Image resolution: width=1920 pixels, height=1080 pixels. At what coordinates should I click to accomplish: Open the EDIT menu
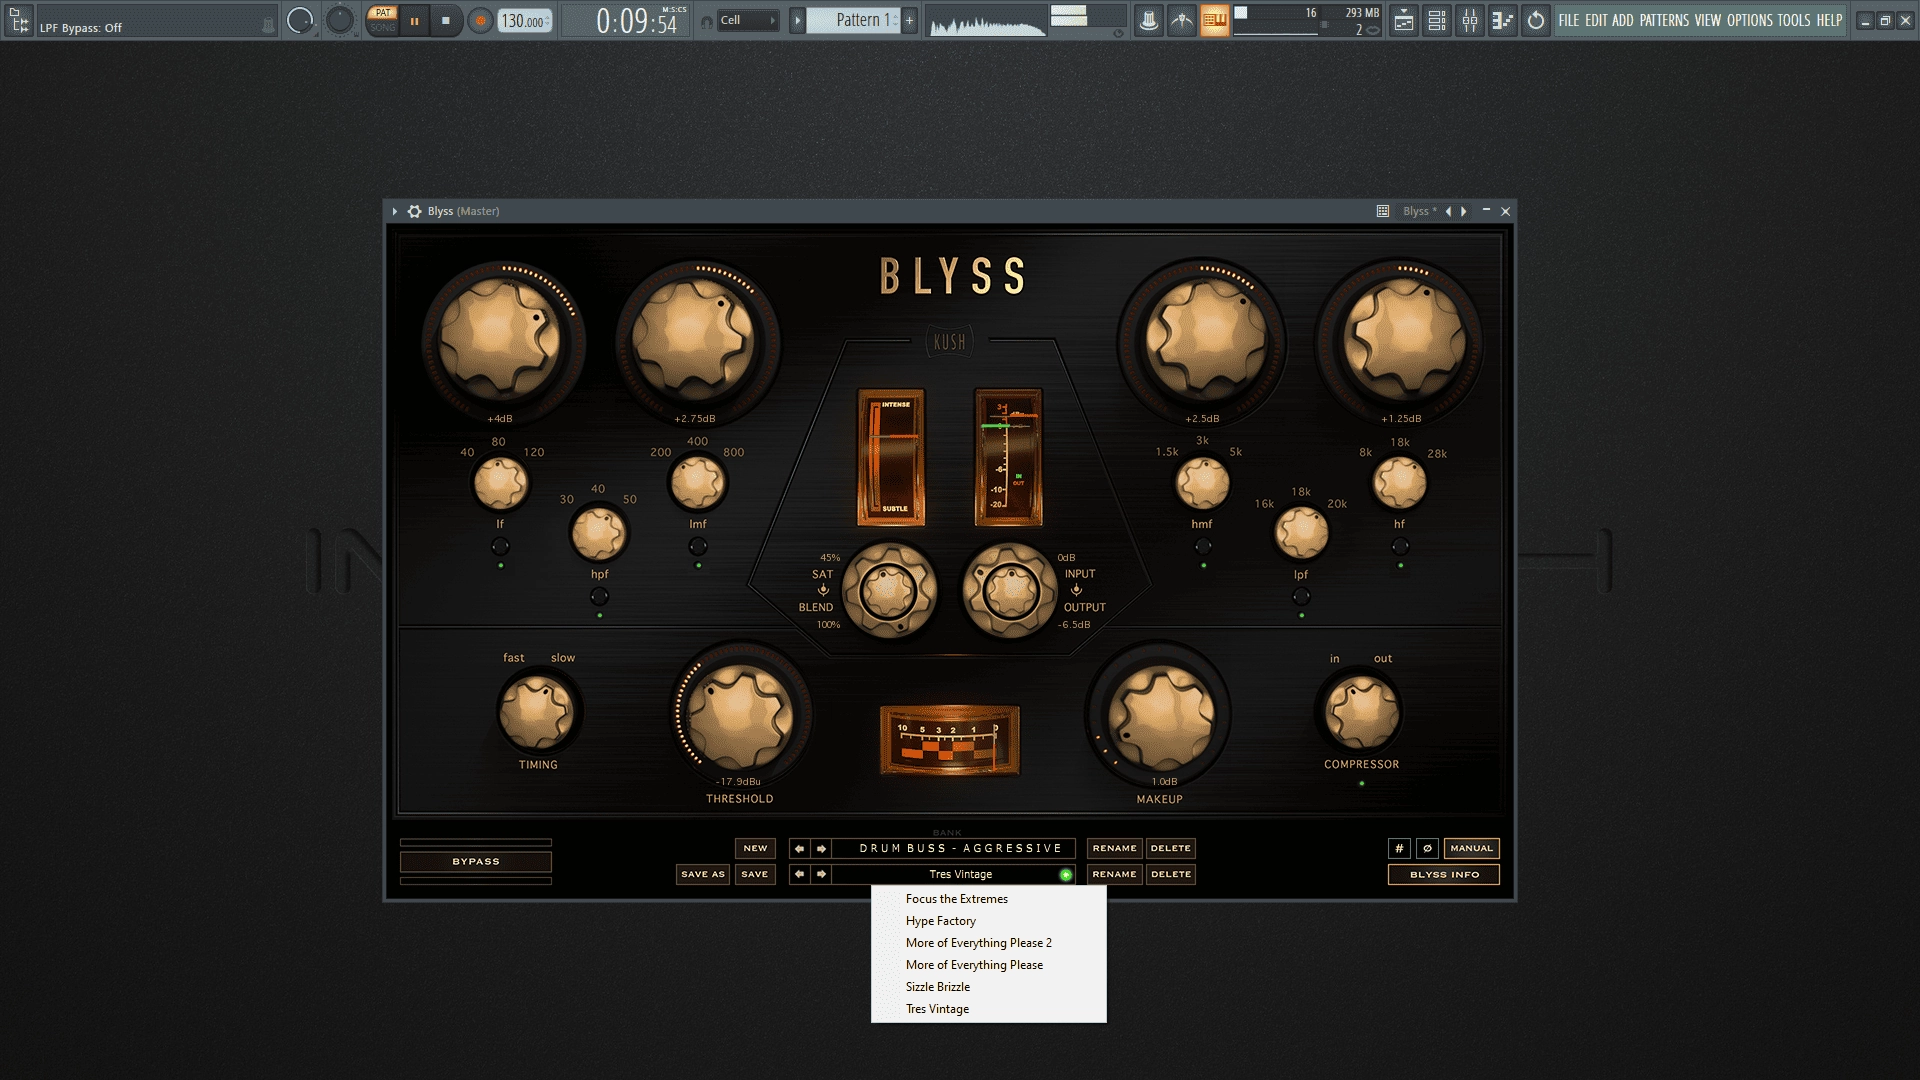[1596, 20]
